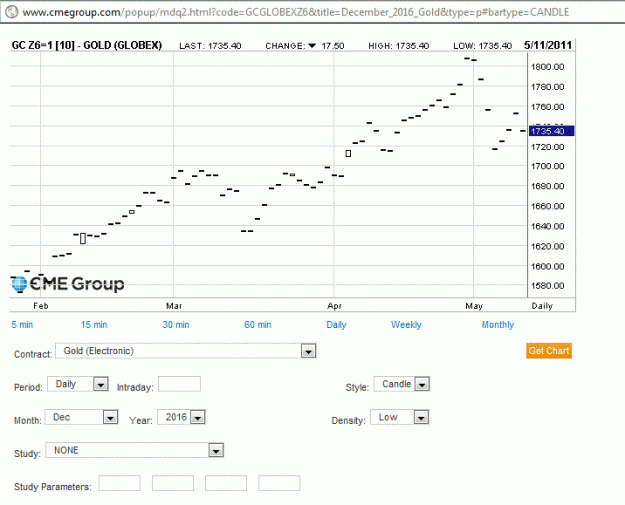Click the HIGH: 1735.40 value

coord(399,46)
